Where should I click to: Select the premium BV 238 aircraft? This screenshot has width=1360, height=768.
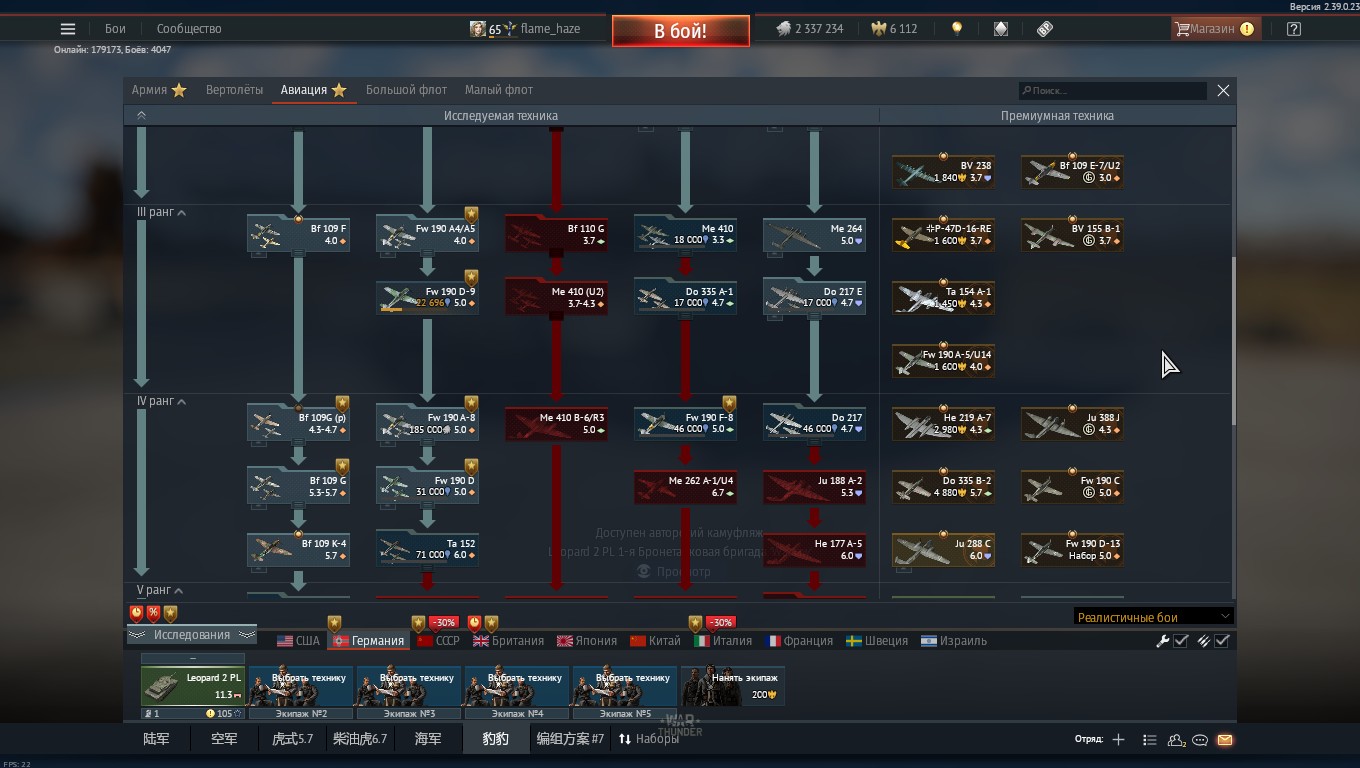pos(943,171)
